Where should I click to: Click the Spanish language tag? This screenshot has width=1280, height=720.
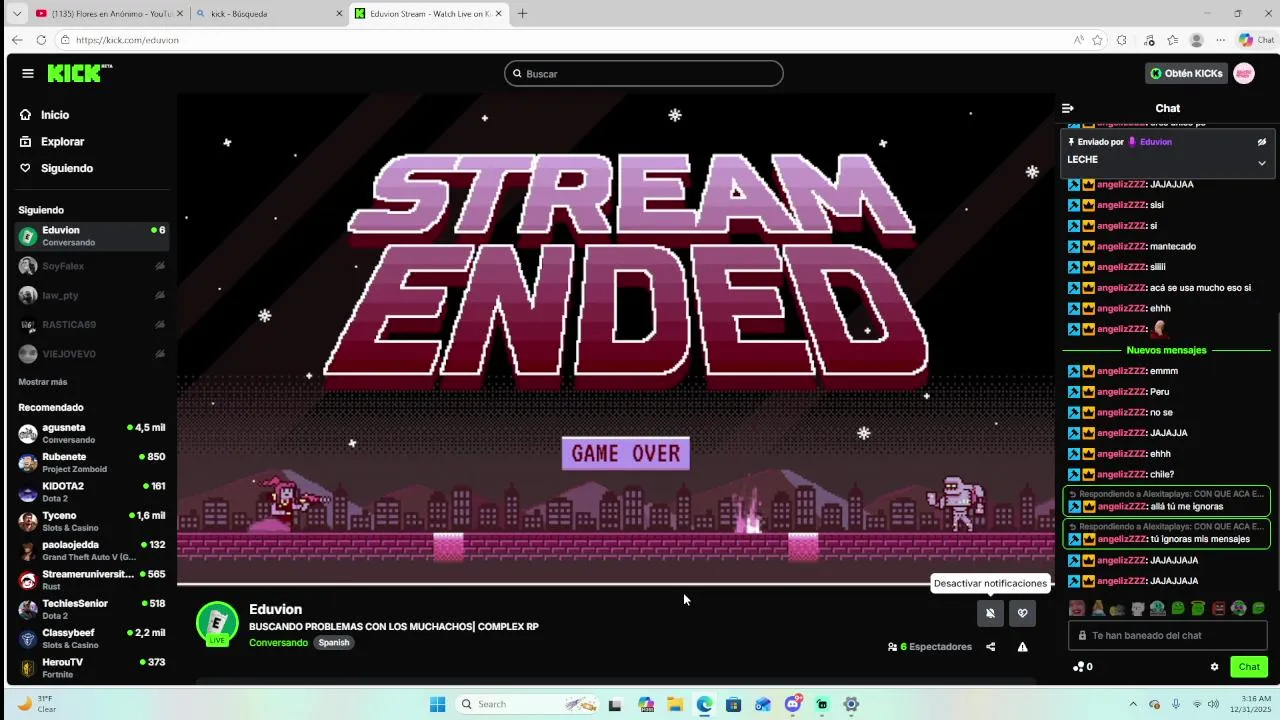point(334,642)
